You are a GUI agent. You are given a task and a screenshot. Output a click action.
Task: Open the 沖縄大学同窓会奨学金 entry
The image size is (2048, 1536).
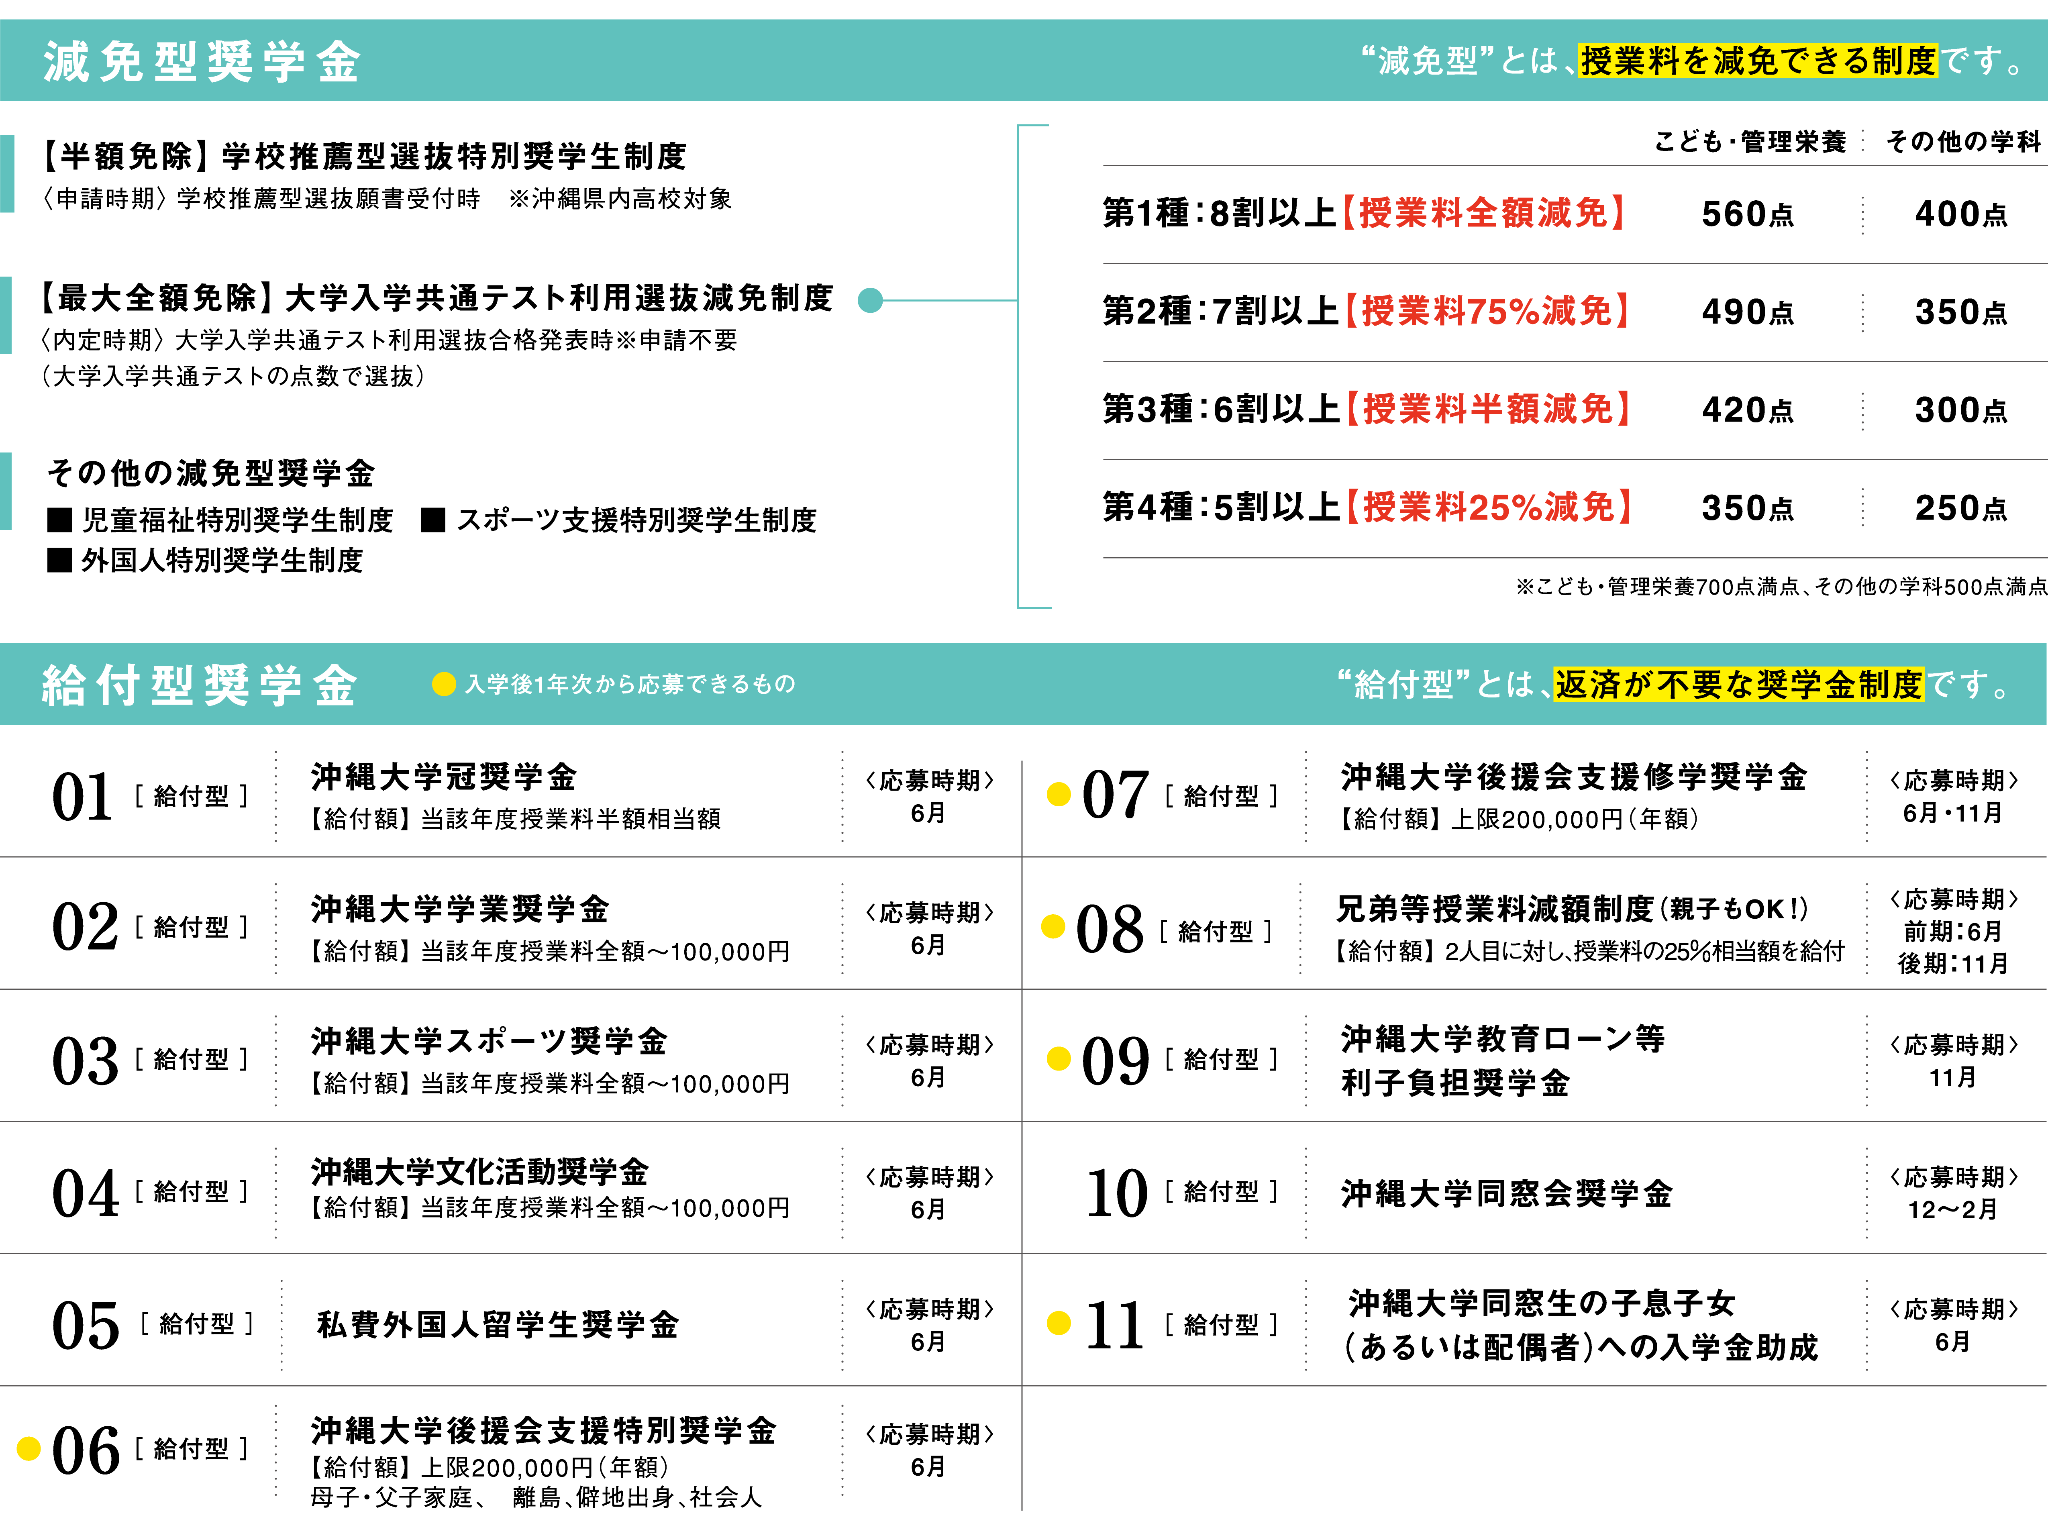click(1506, 1193)
